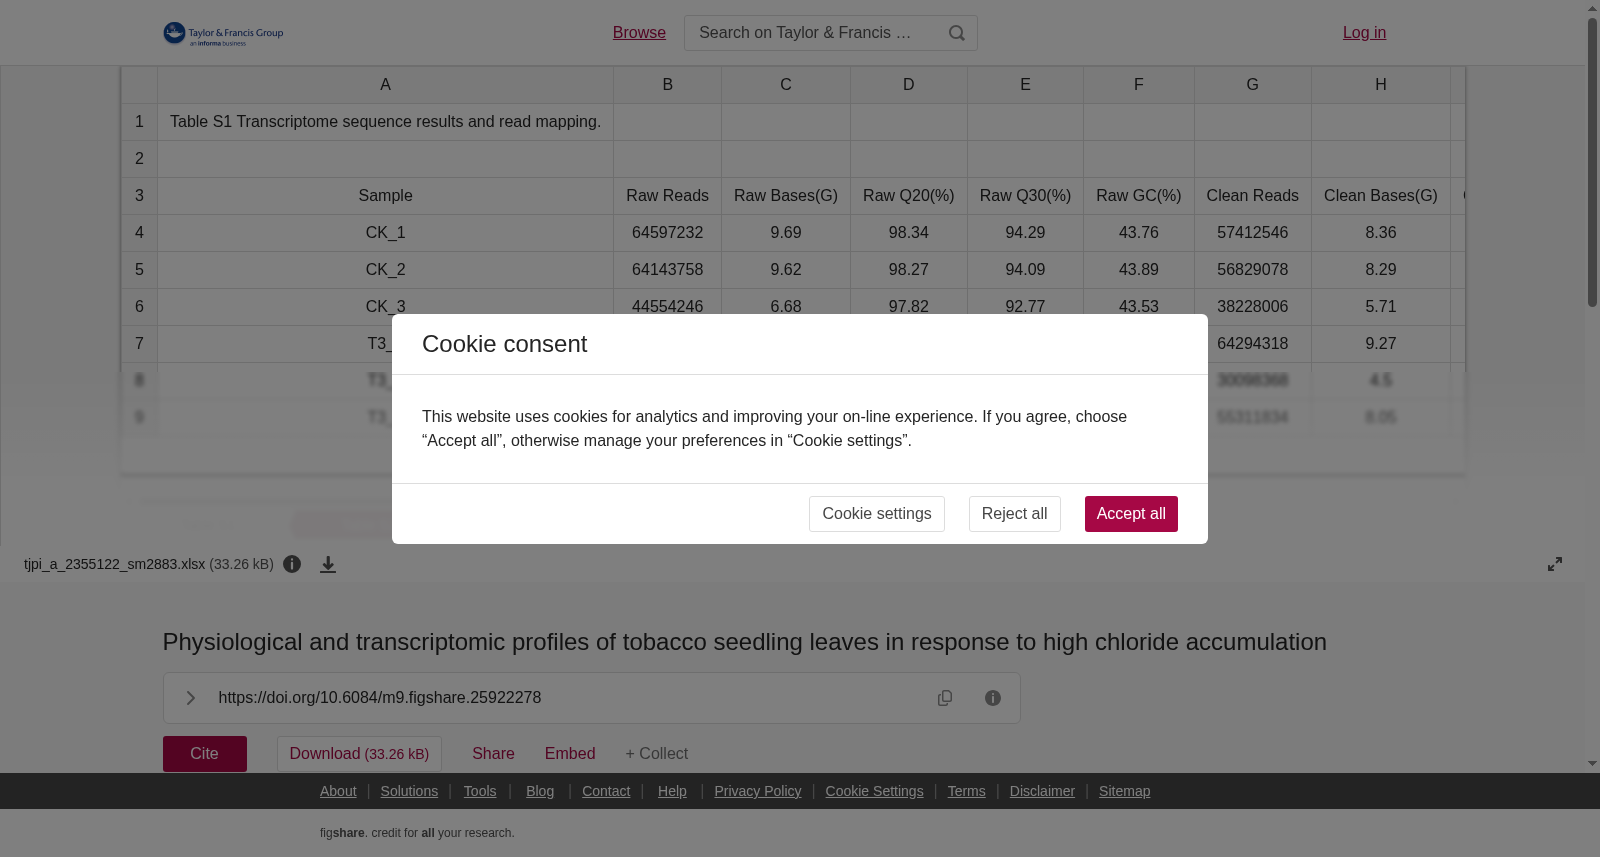Click the xlsx filename label
This screenshot has width=1600, height=857.
click(x=114, y=564)
